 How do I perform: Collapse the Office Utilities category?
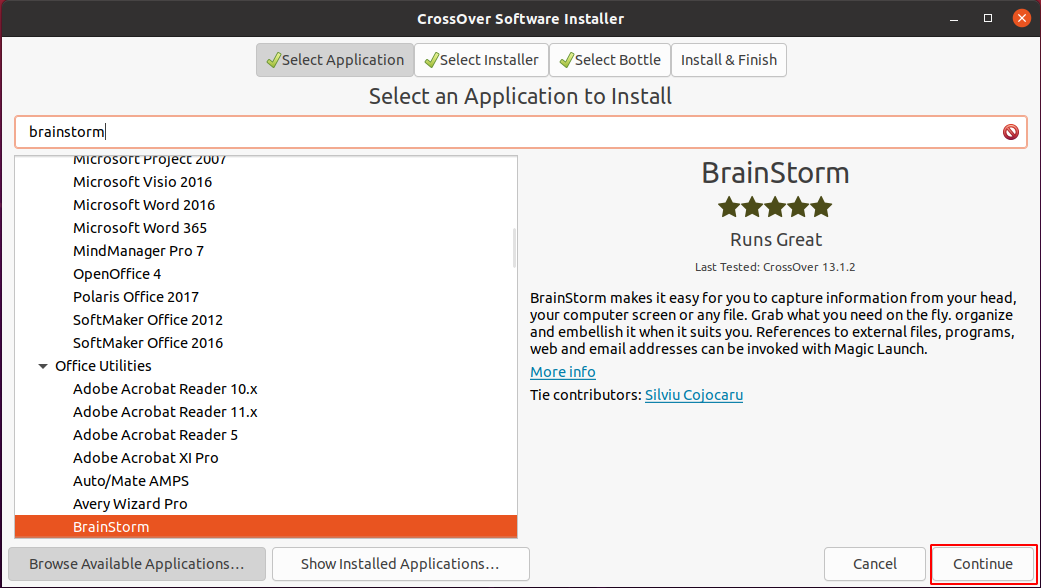[x=42, y=366]
